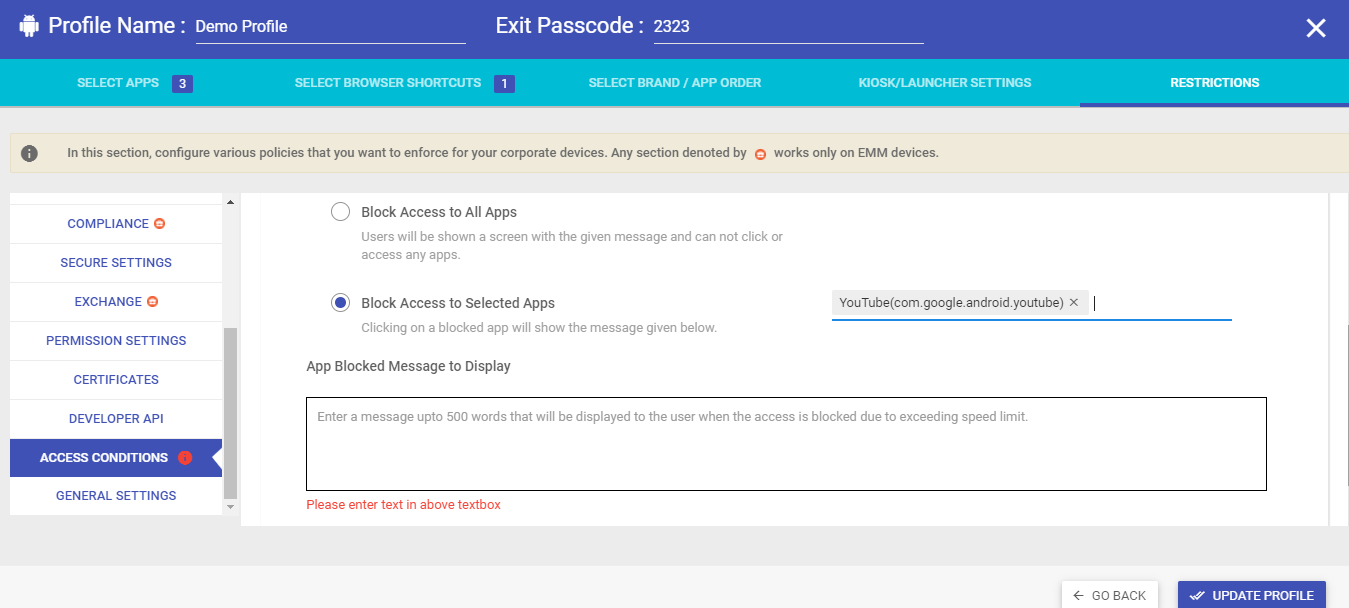Screen dimensions: 1349x608
Task: Remove the YouTube blocked app chip
Action: [x=1074, y=301]
